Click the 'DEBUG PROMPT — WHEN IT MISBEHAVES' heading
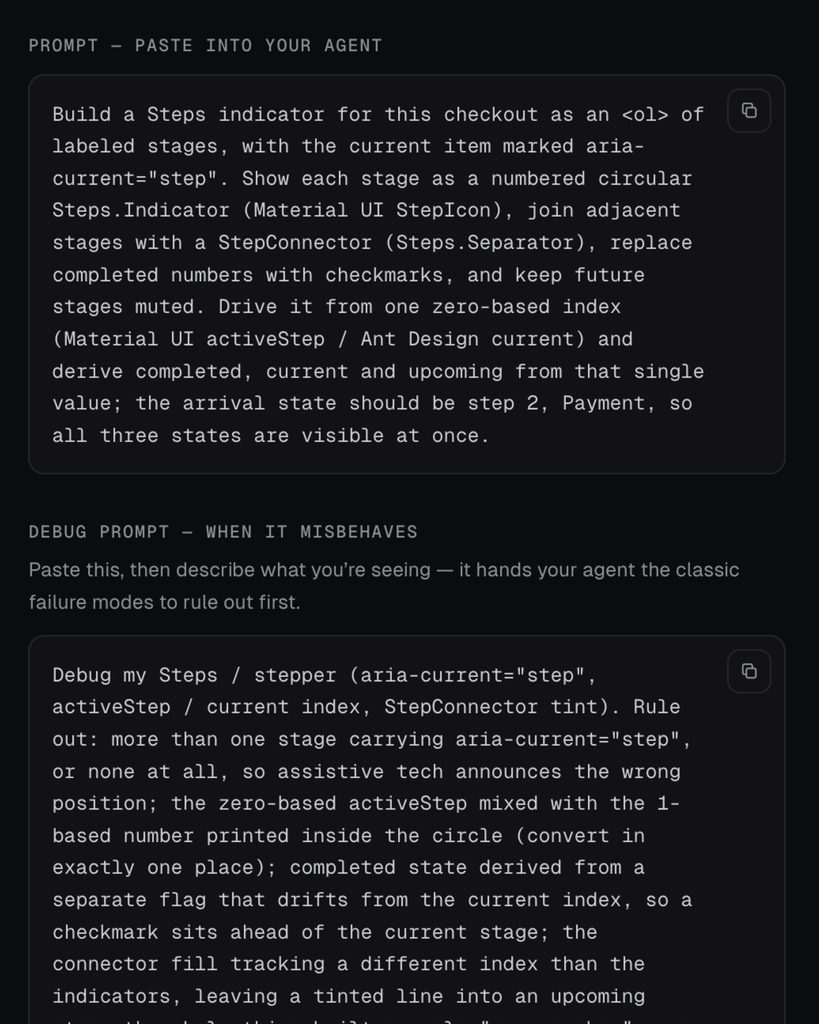The height and width of the screenshot is (1024, 819). click(223, 532)
